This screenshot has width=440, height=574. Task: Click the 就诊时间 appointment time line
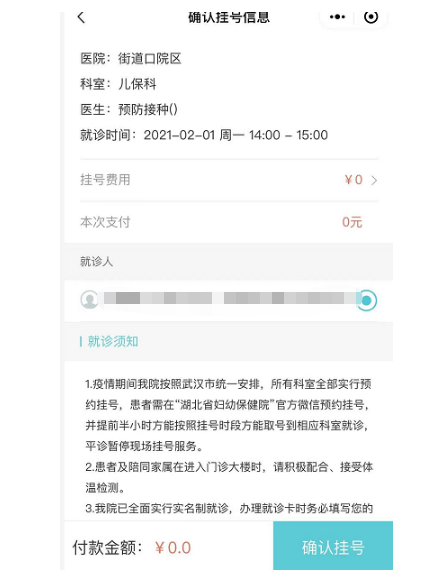coord(204,135)
